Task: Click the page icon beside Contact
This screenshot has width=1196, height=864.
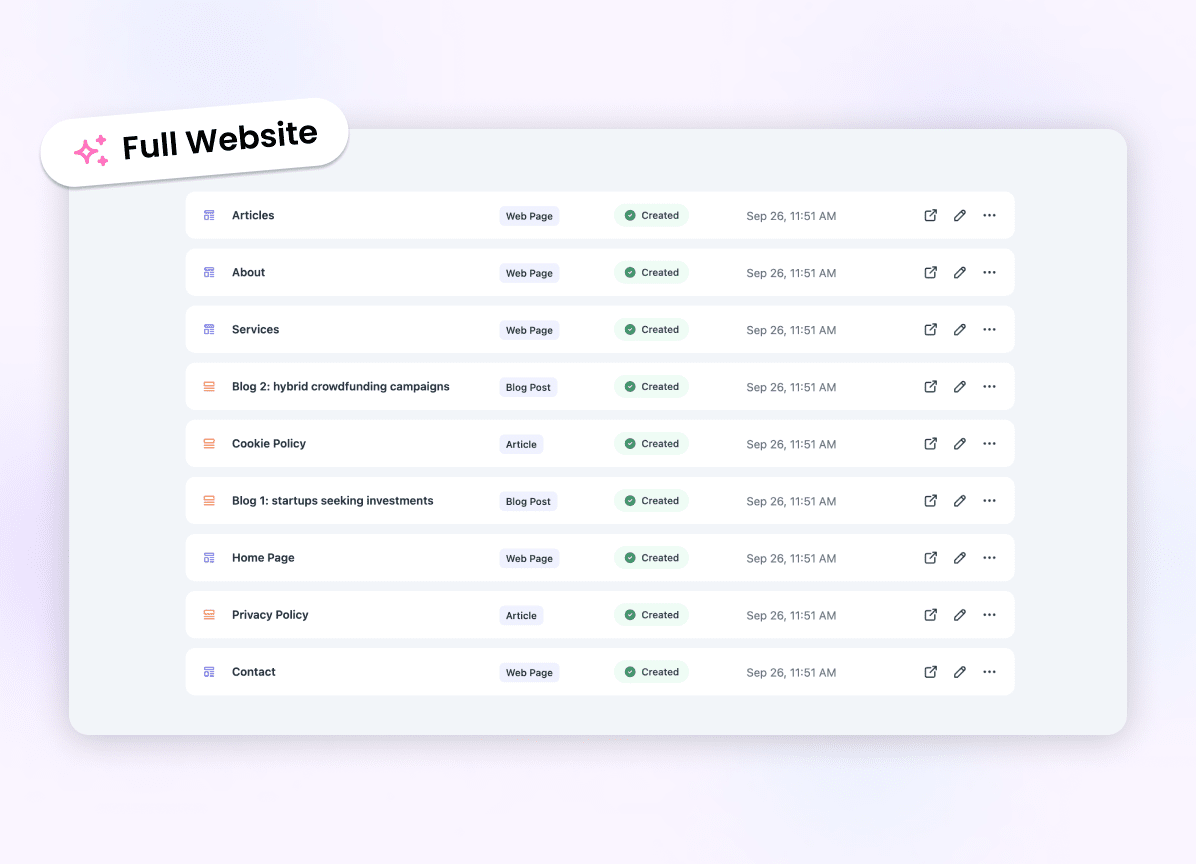Action: [x=209, y=672]
